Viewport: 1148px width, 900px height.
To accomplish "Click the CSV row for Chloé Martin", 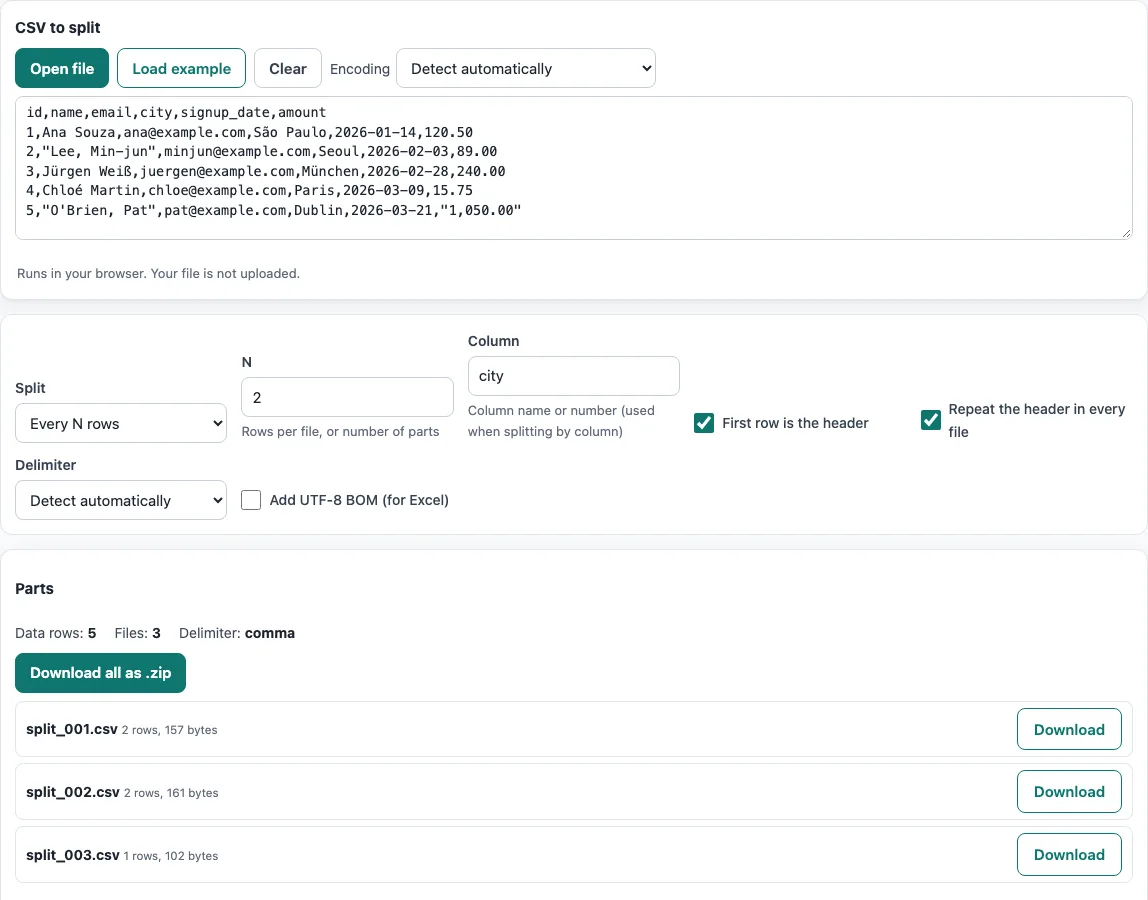I will [250, 190].
